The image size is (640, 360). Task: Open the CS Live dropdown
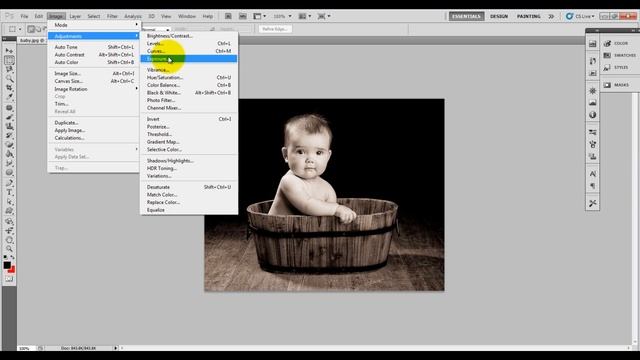(580, 16)
